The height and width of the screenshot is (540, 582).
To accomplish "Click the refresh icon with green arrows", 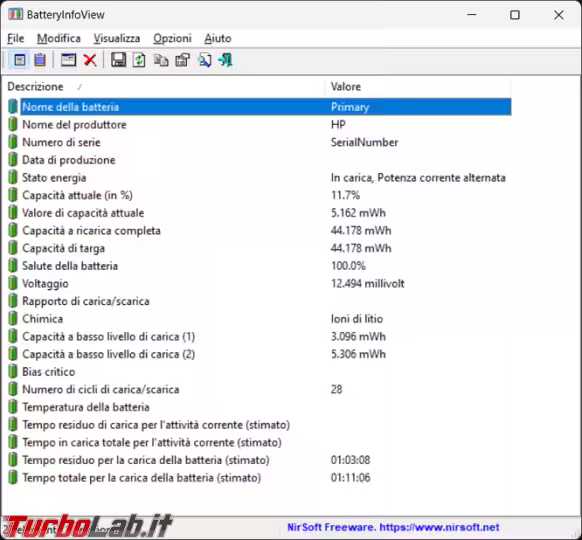I will (x=139, y=60).
